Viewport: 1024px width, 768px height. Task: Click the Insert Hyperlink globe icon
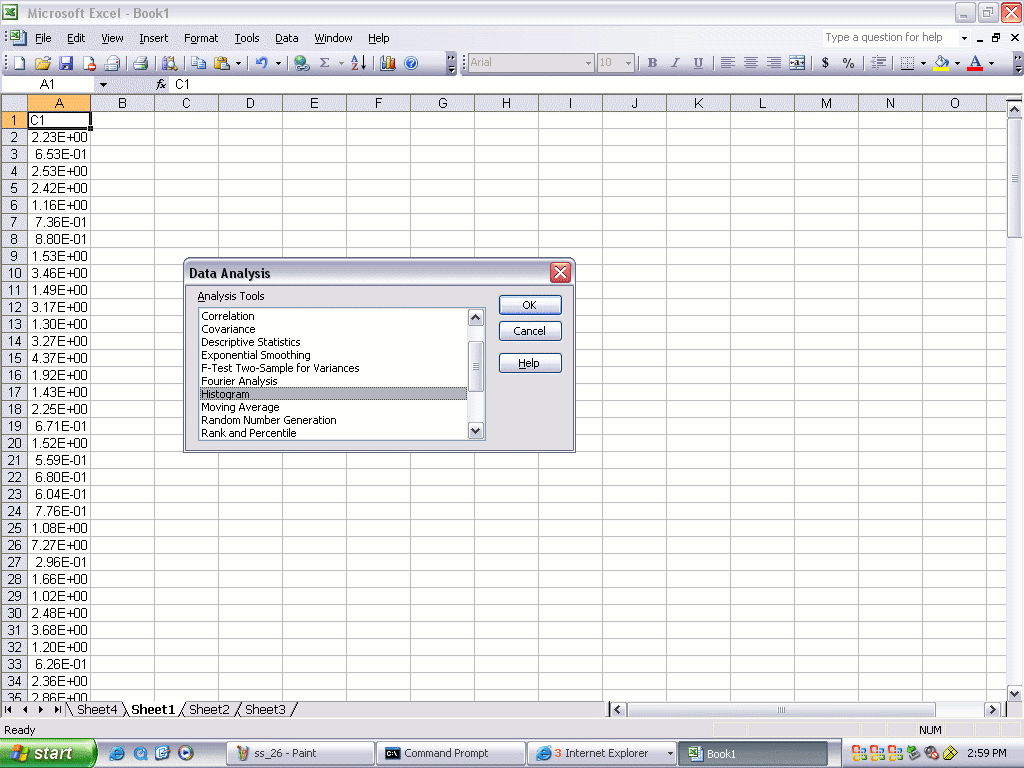[x=302, y=63]
